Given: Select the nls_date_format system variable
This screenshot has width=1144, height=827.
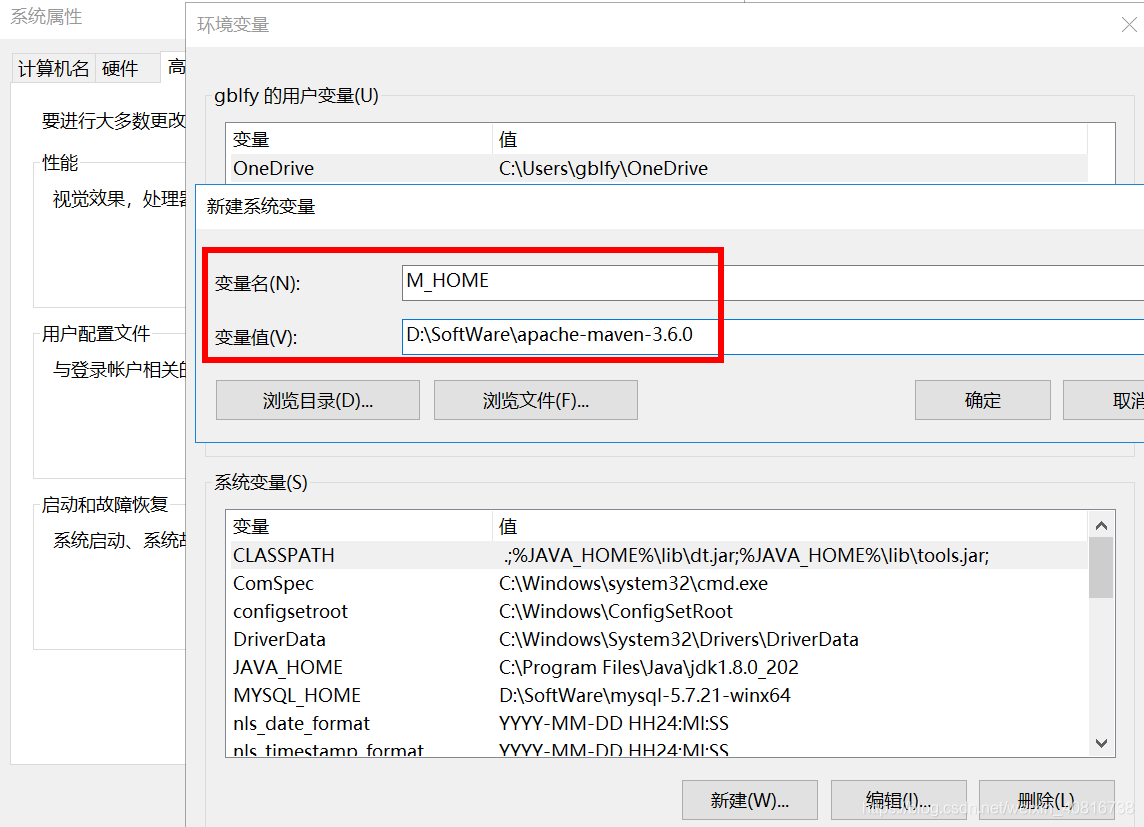Looking at the screenshot, I should click(660, 723).
